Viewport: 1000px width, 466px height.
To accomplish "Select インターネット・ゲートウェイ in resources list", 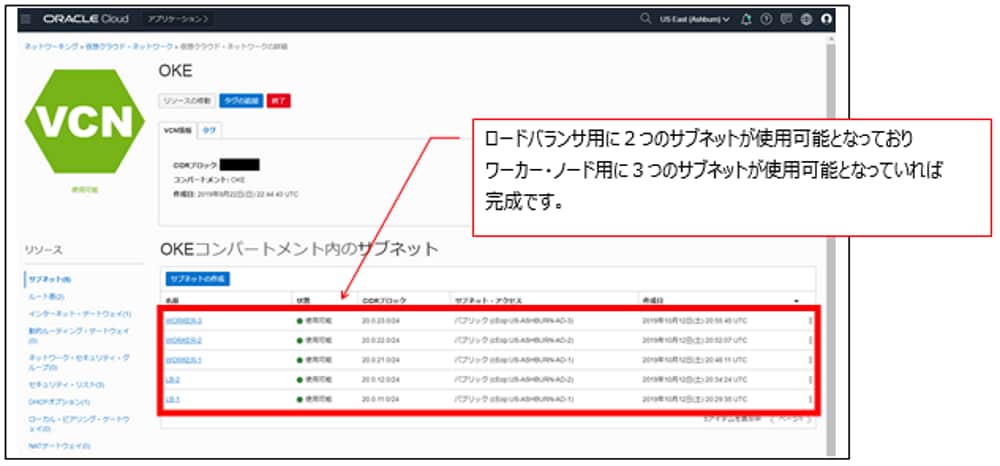I will [80, 314].
